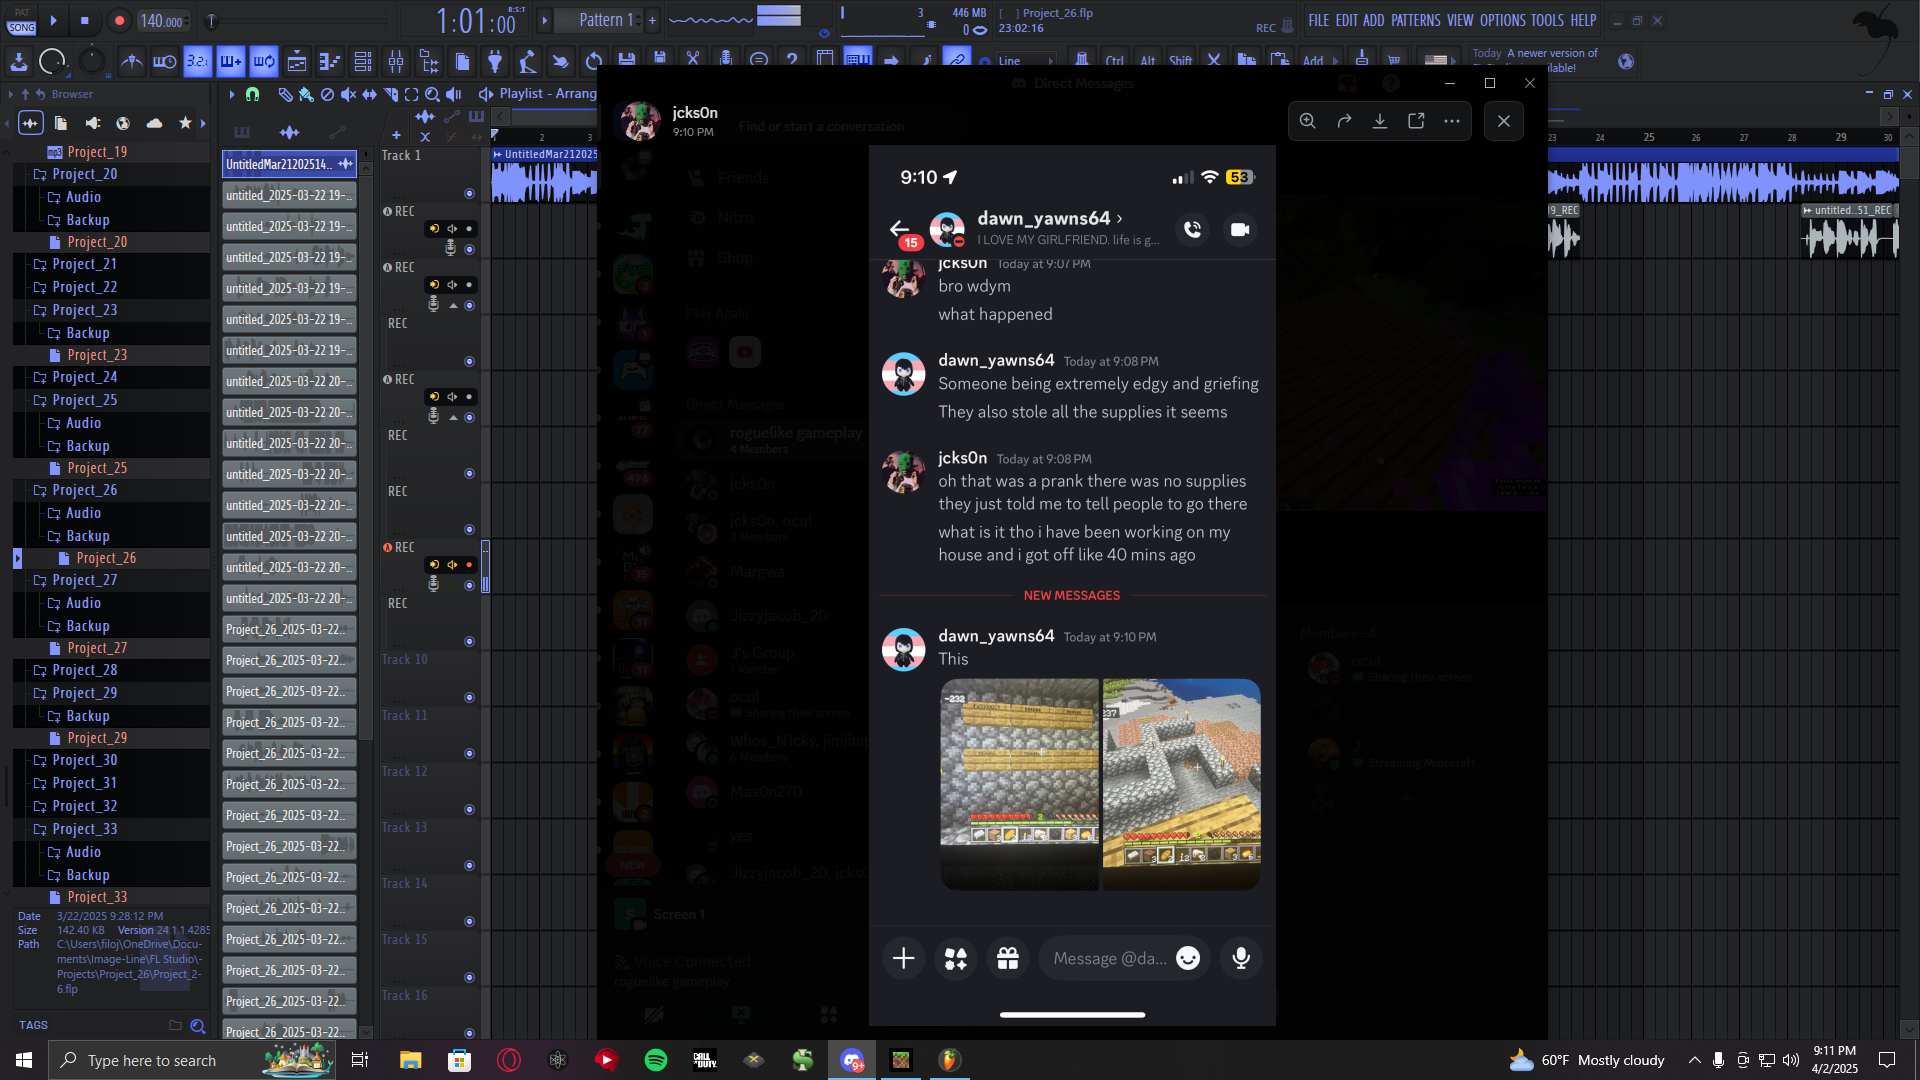Open the Channel rack view
The width and height of the screenshot is (1920, 1080).
pos(363,62)
